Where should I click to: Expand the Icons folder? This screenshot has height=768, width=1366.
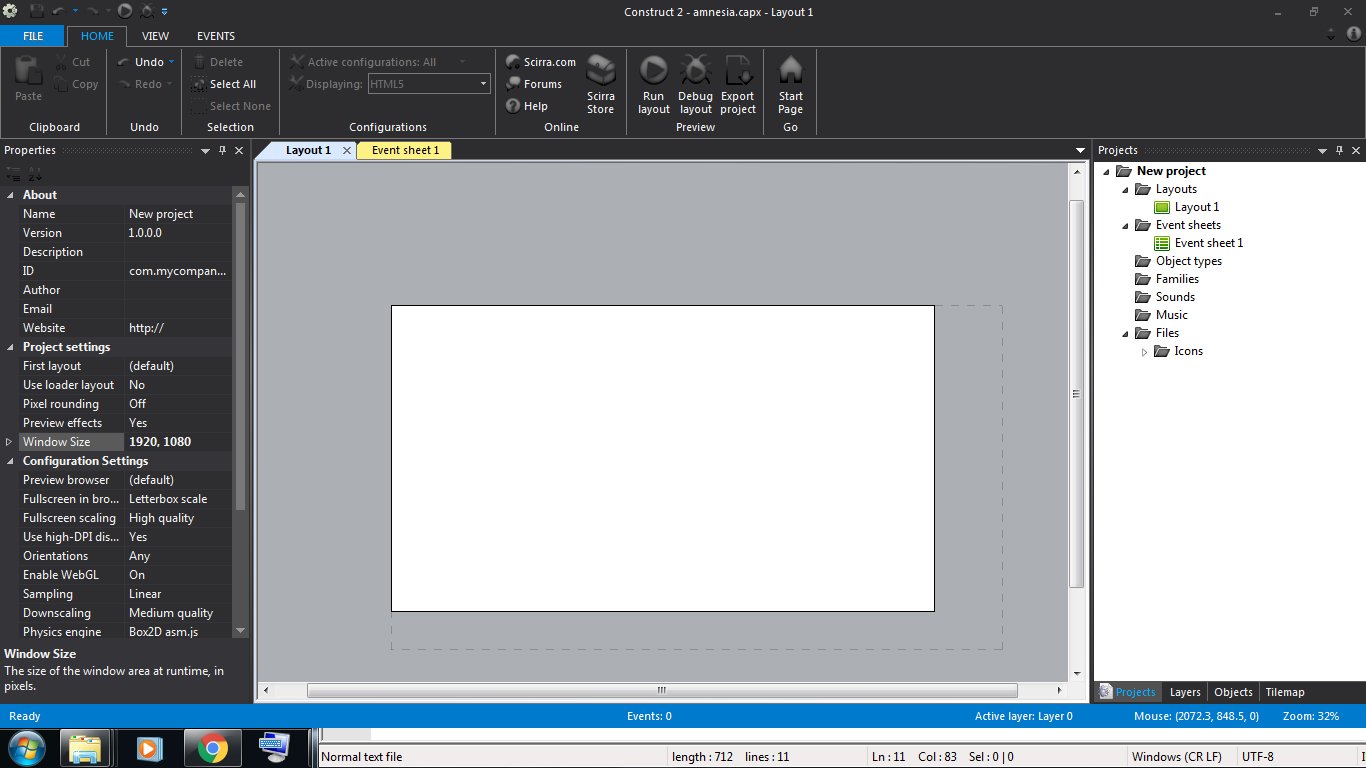tap(1145, 351)
